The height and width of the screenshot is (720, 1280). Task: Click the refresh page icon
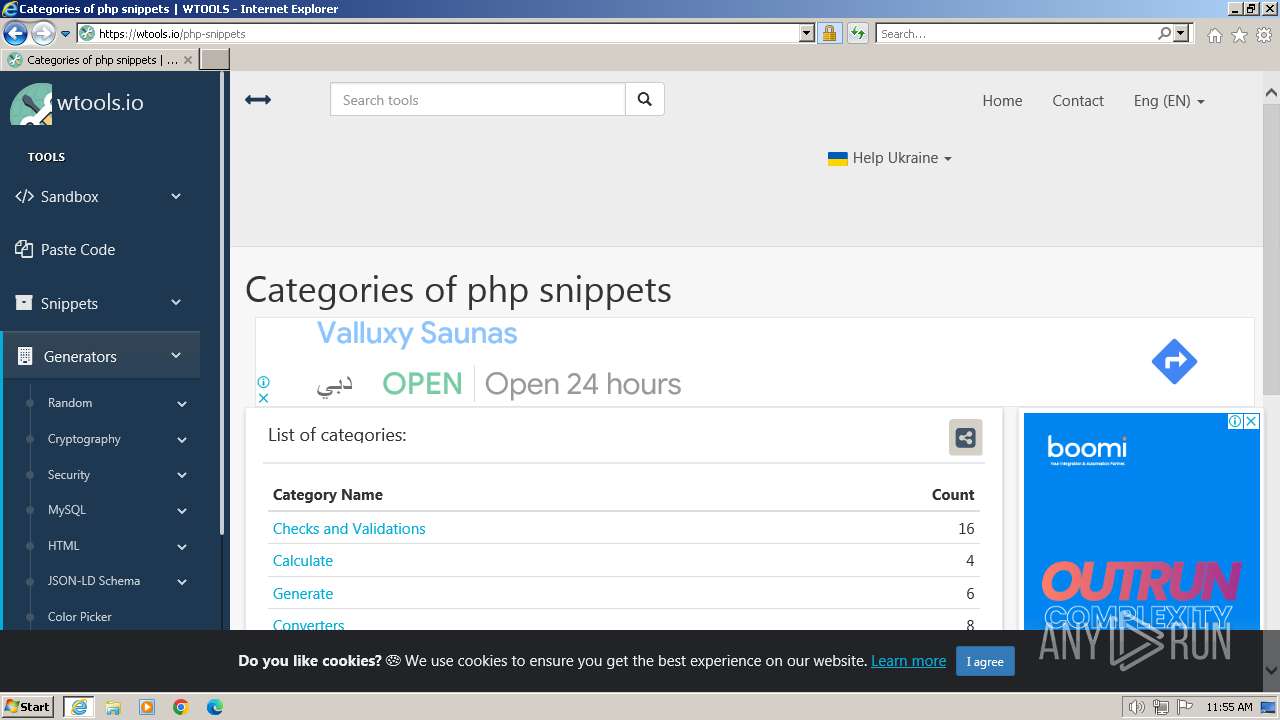point(857,33)
